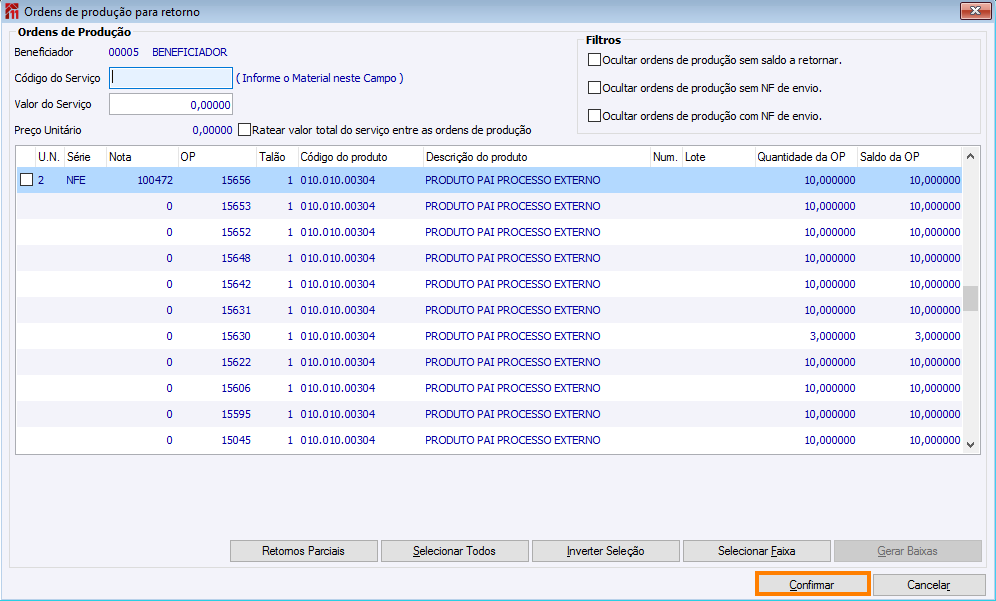The width and height of the screenshot is (996, 601).
Task: Tick the checkbox on OP 15656 row
Action: 26,180
